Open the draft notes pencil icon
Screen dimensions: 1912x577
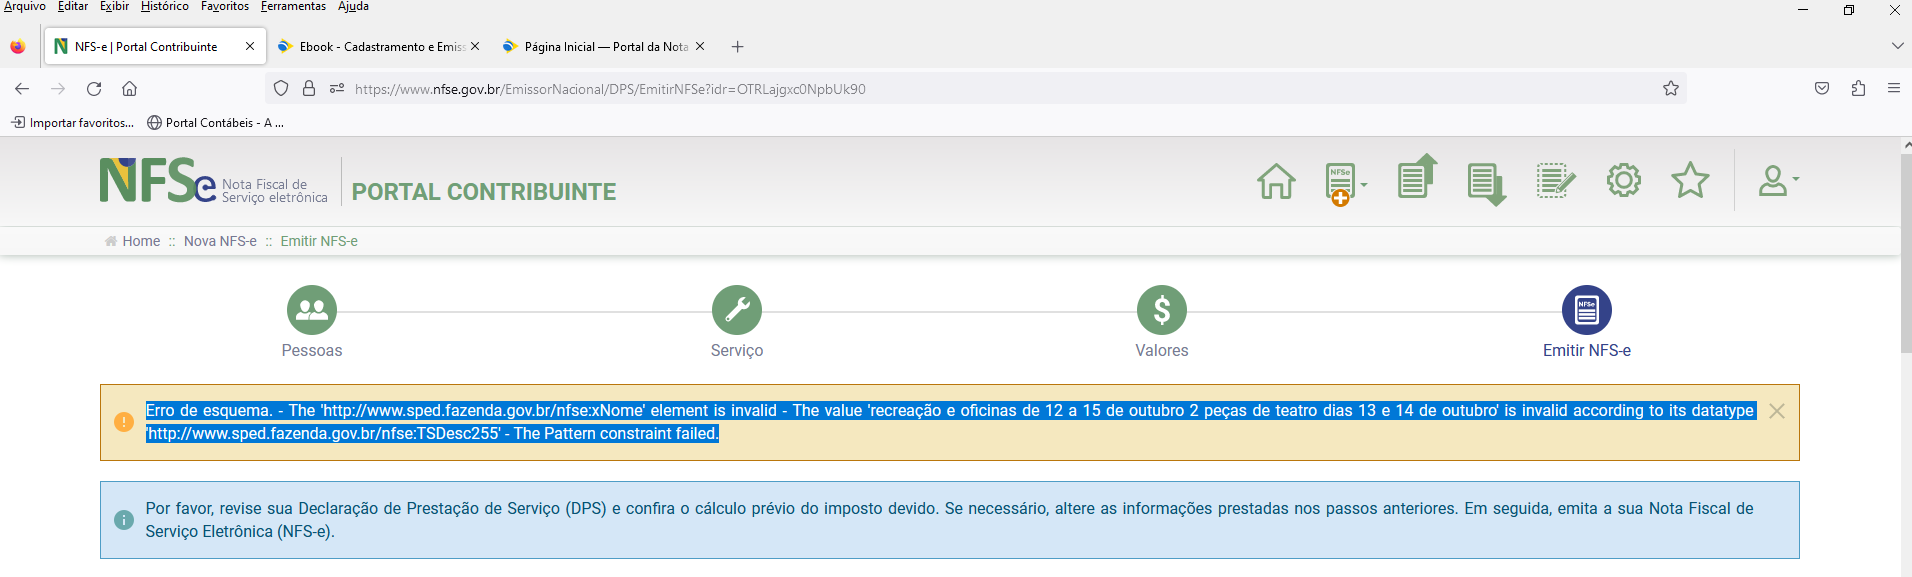(1555, 181)
